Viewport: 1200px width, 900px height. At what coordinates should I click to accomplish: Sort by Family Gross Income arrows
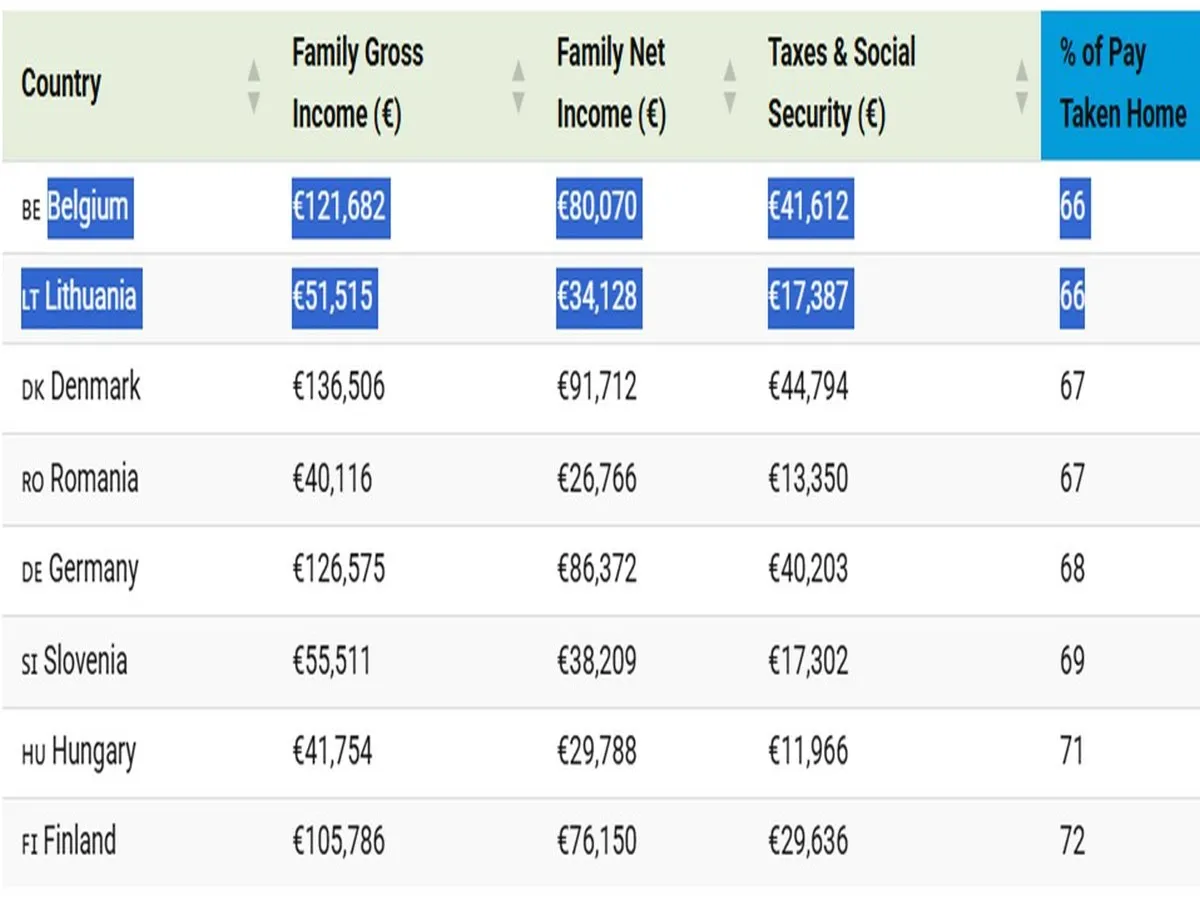(x=518, y=85)
